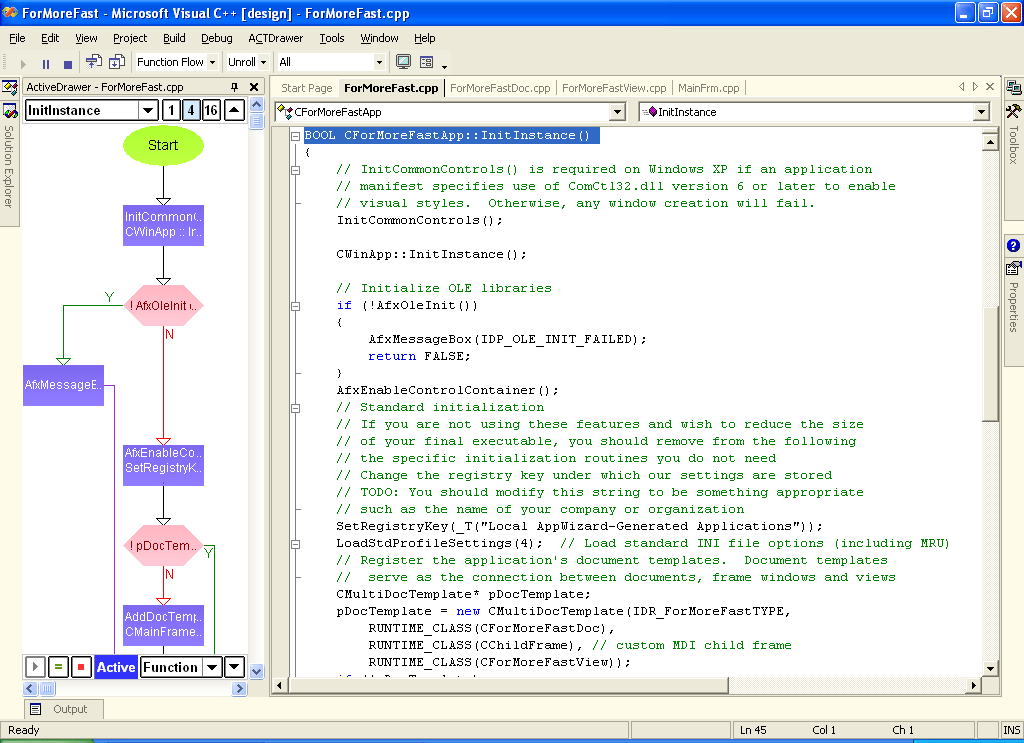Open the Solution Explorer side tab
Screen dimensions: 1024x743
pyautogui.click(x=9, y=165)
